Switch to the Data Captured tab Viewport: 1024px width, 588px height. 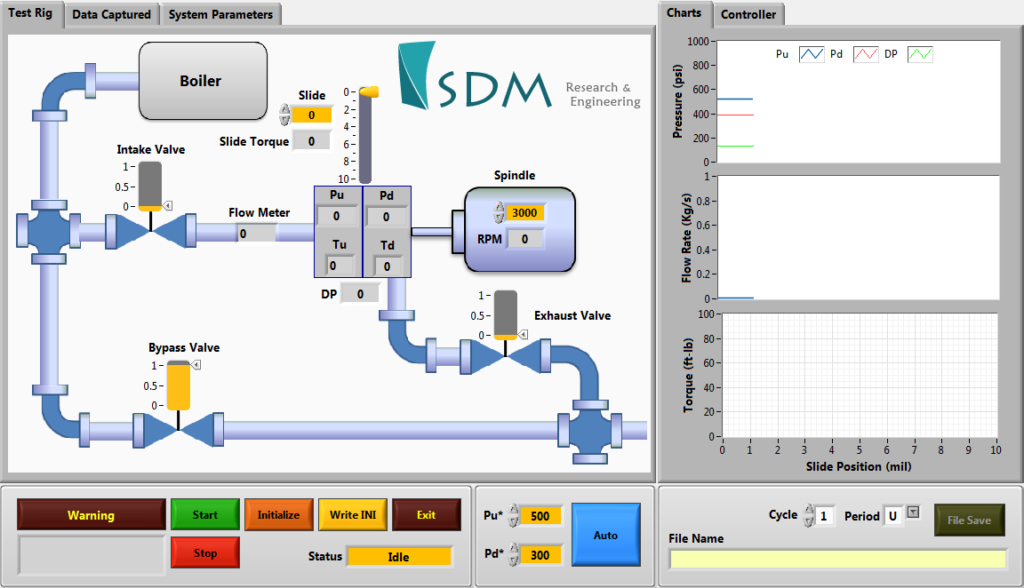click(x=111, y=15)
